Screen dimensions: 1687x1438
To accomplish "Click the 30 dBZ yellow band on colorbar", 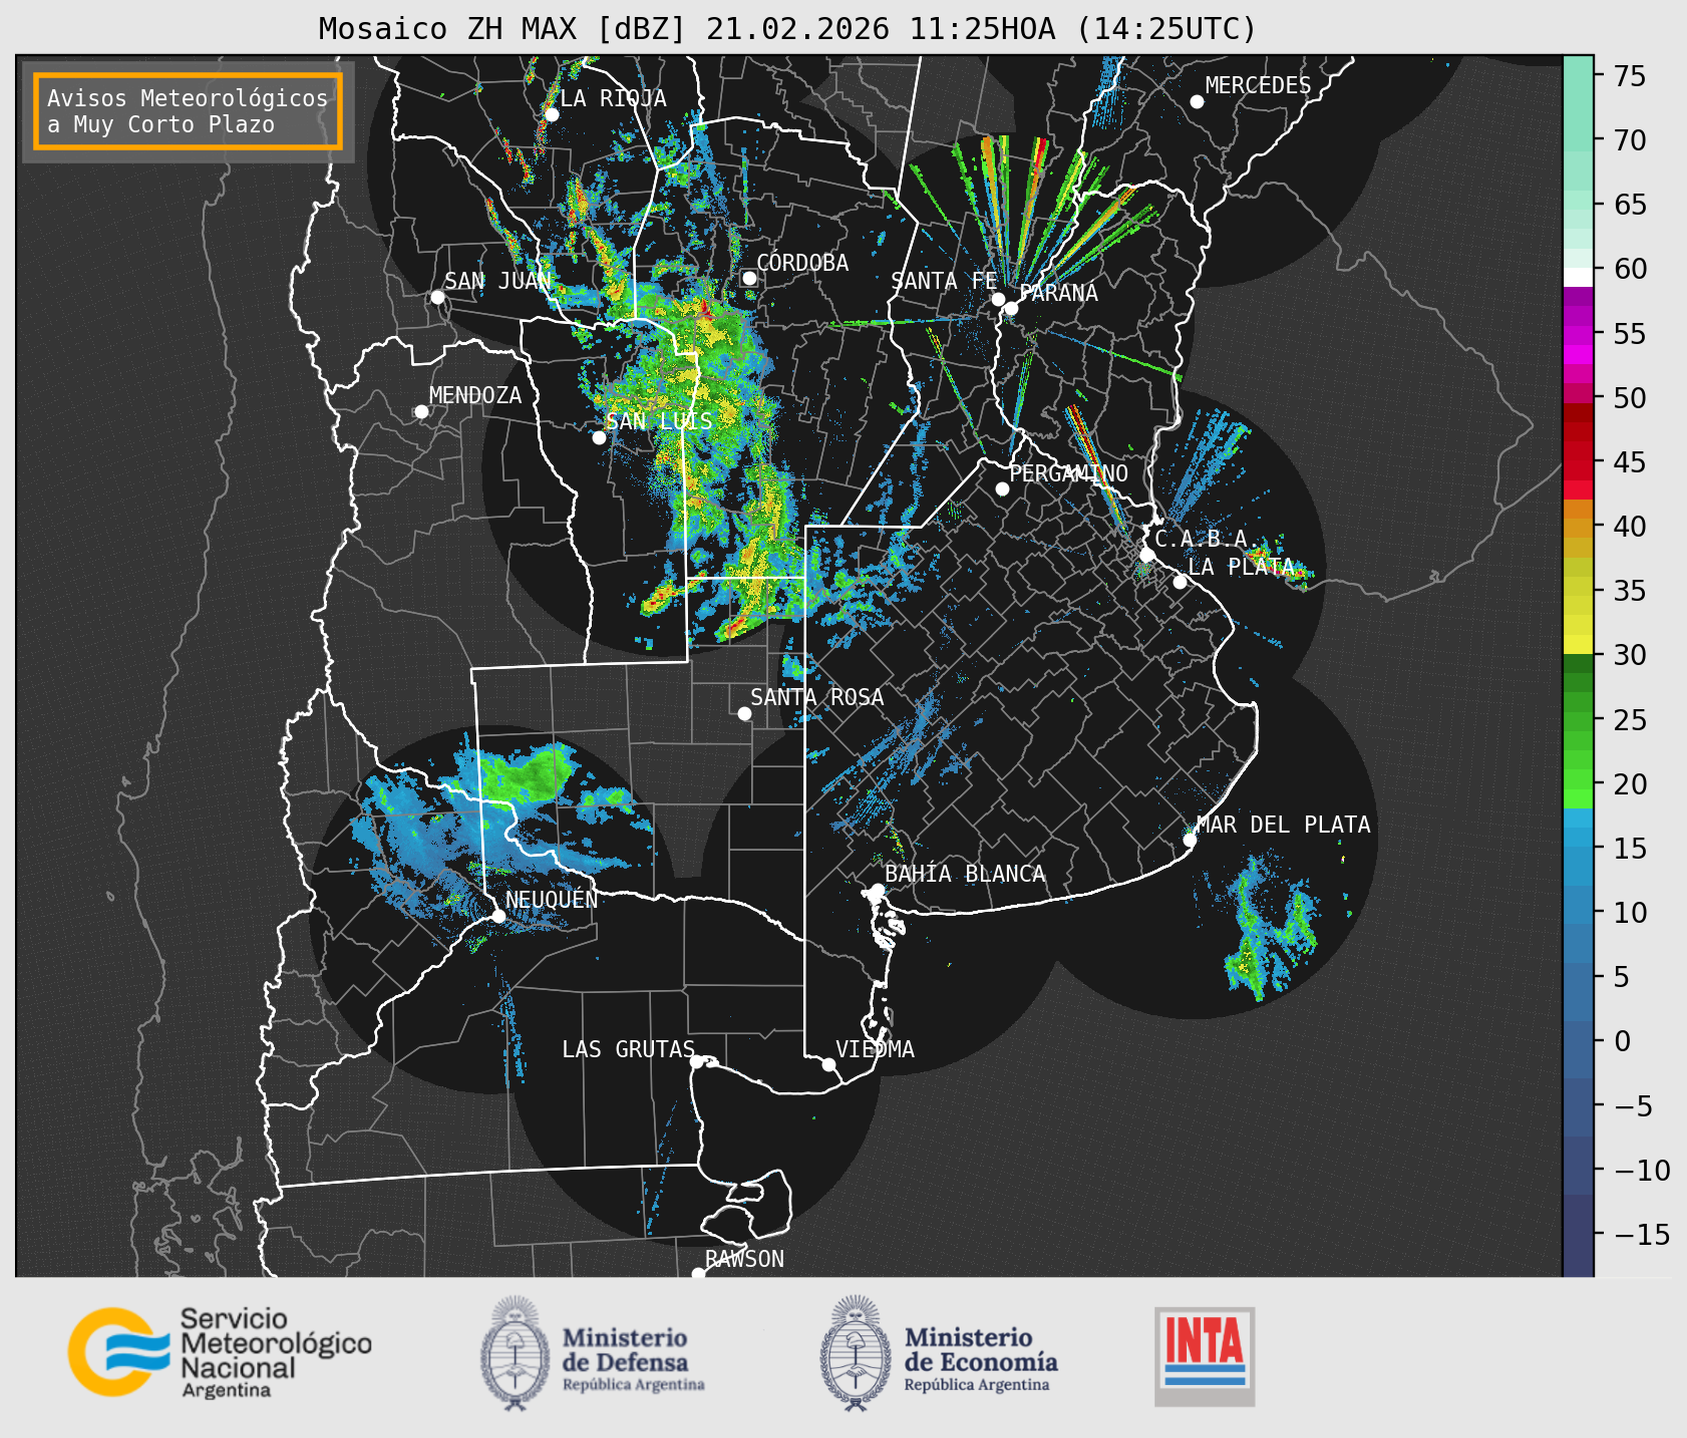I will 1578,646.
